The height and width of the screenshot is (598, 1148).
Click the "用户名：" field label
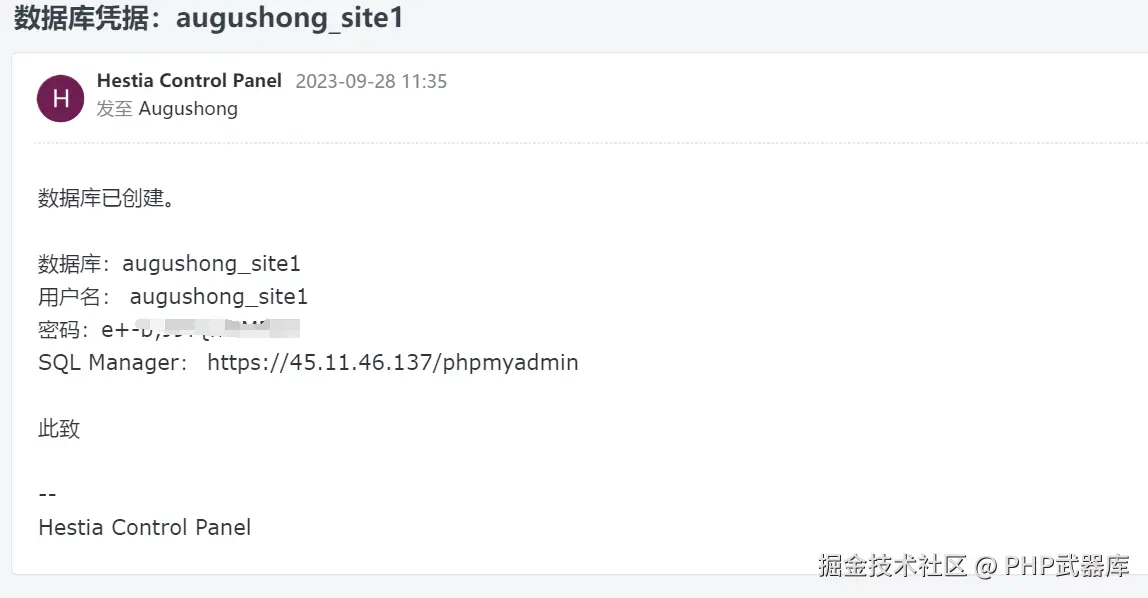76,297
